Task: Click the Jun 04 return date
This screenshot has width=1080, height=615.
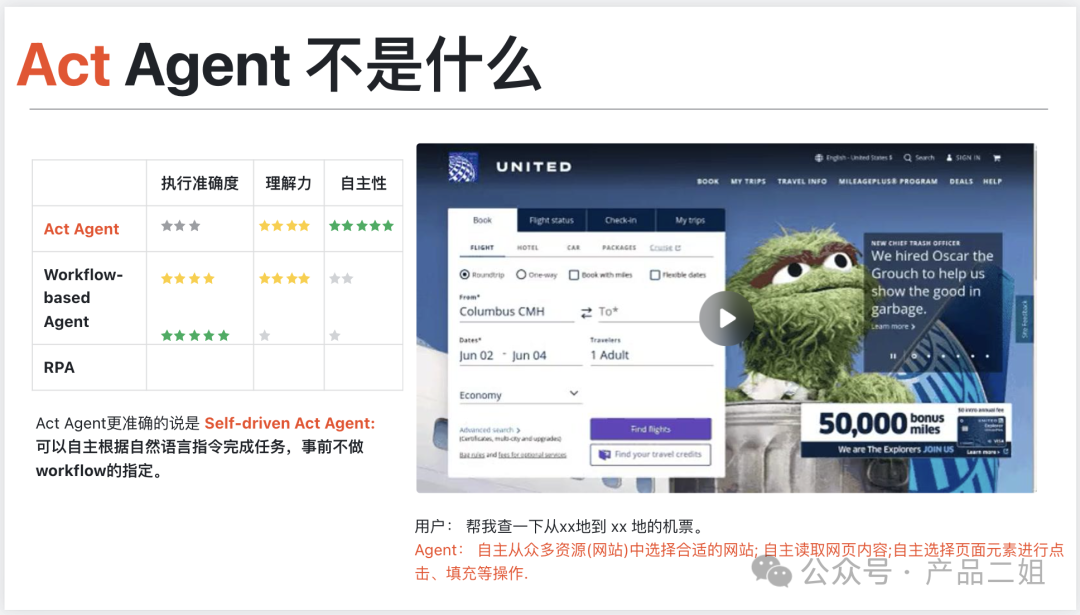Action: (529, 355)
